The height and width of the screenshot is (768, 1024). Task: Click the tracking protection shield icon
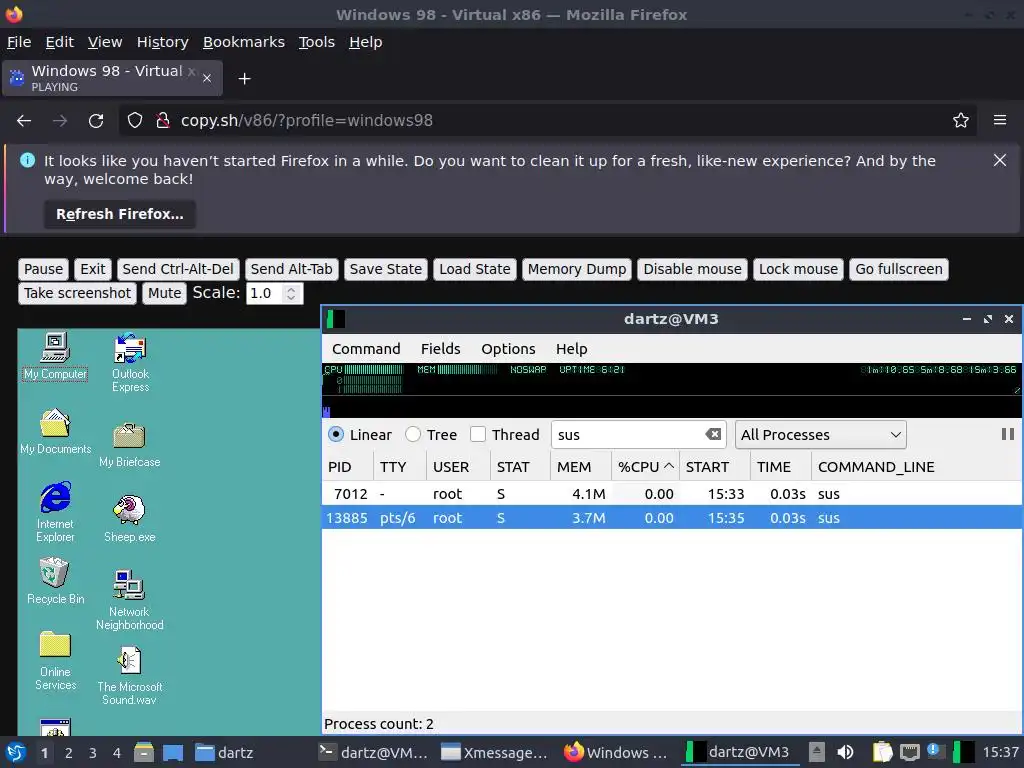(x=135, y=120)
